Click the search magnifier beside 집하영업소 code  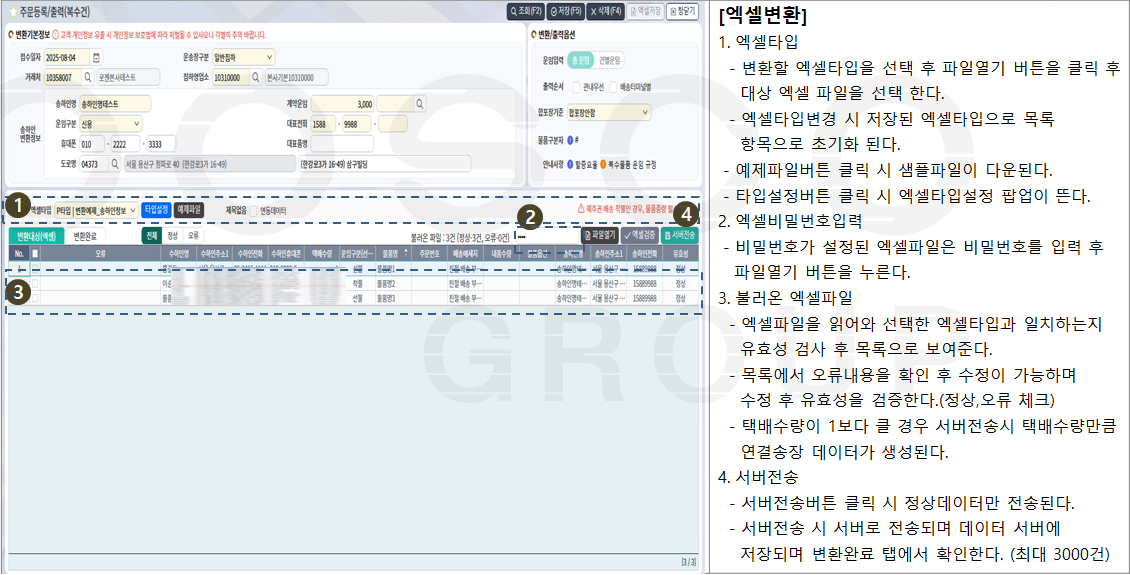coord(256,77)
